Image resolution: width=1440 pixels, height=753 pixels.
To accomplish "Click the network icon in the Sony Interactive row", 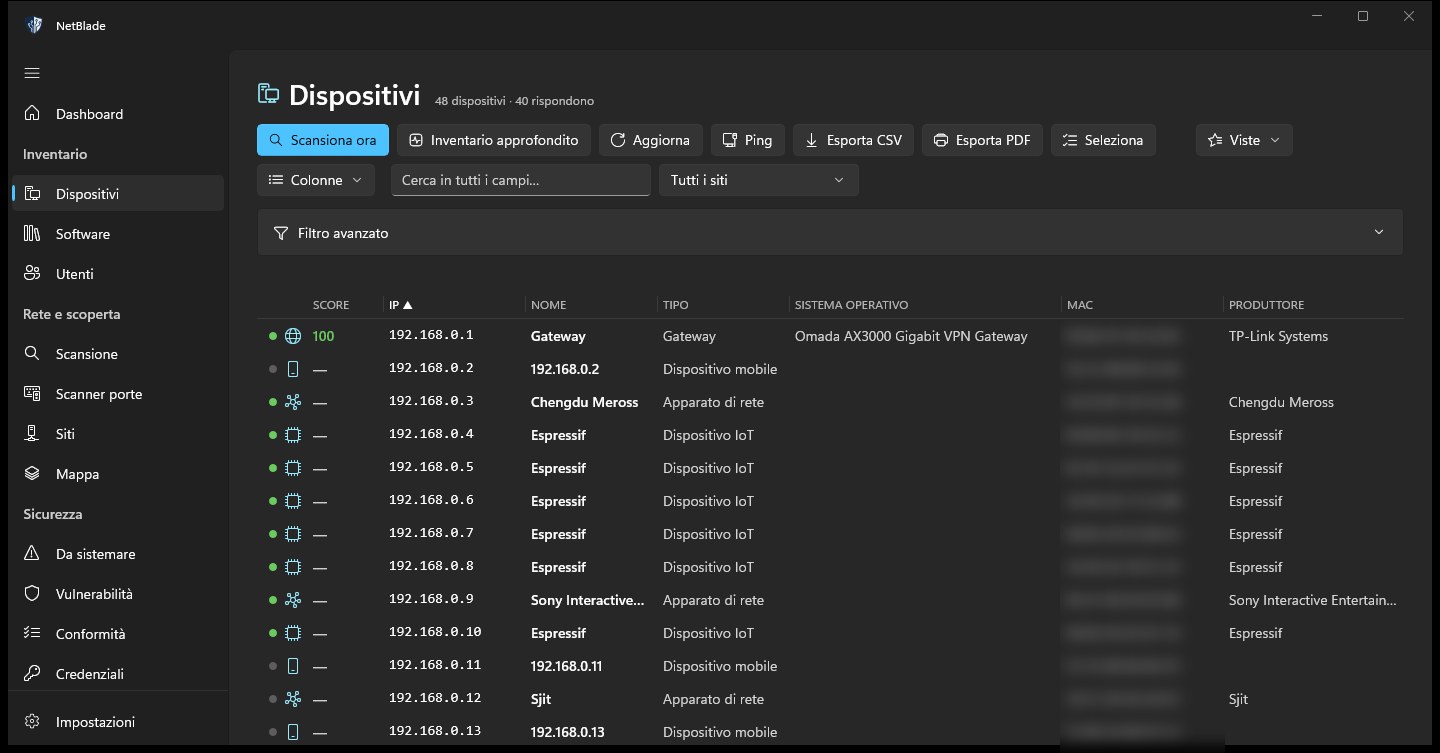I will [x=293, y=600].
